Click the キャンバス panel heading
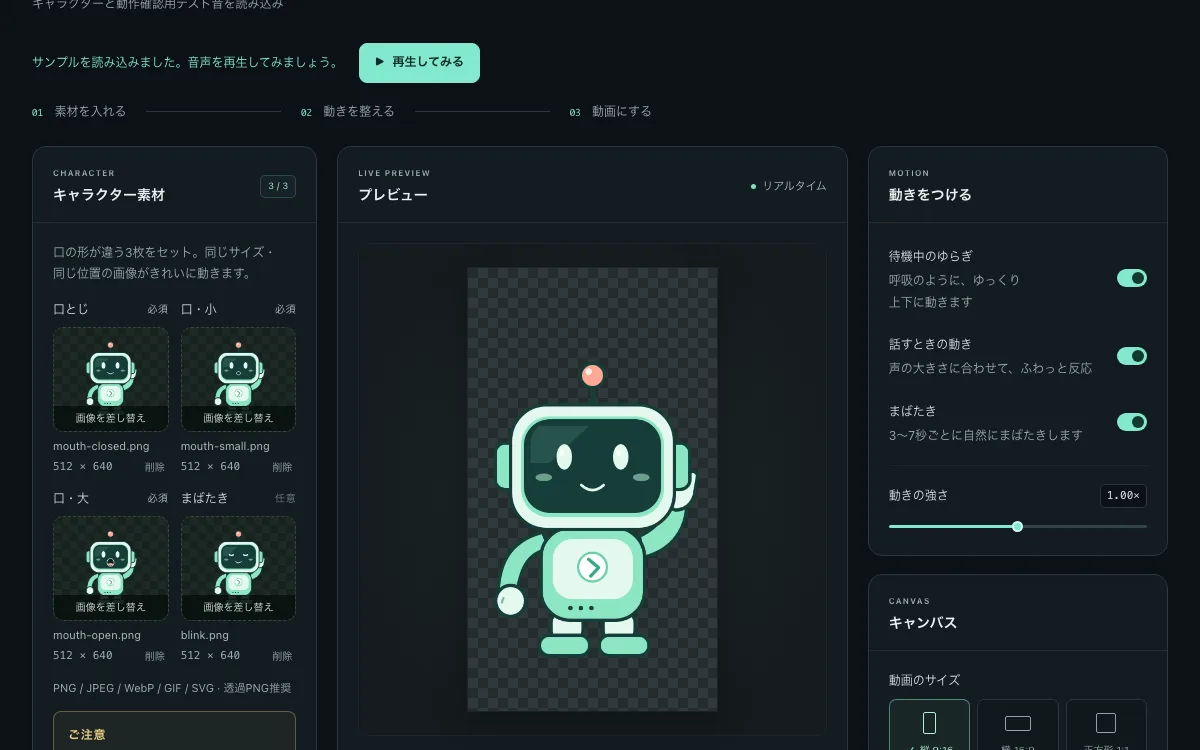This screenshot has height=750, width=1200. click(923, 622)
